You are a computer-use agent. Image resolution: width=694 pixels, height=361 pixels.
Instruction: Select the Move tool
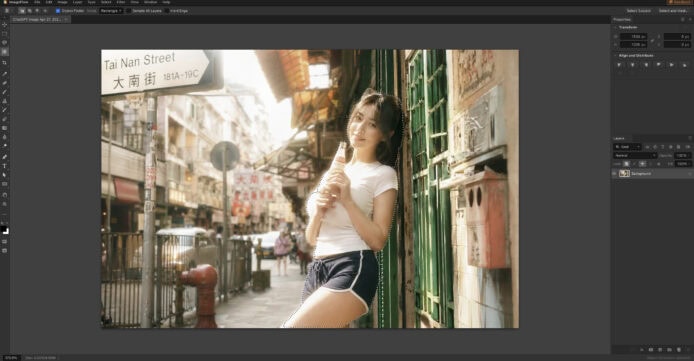coord(4,25)
